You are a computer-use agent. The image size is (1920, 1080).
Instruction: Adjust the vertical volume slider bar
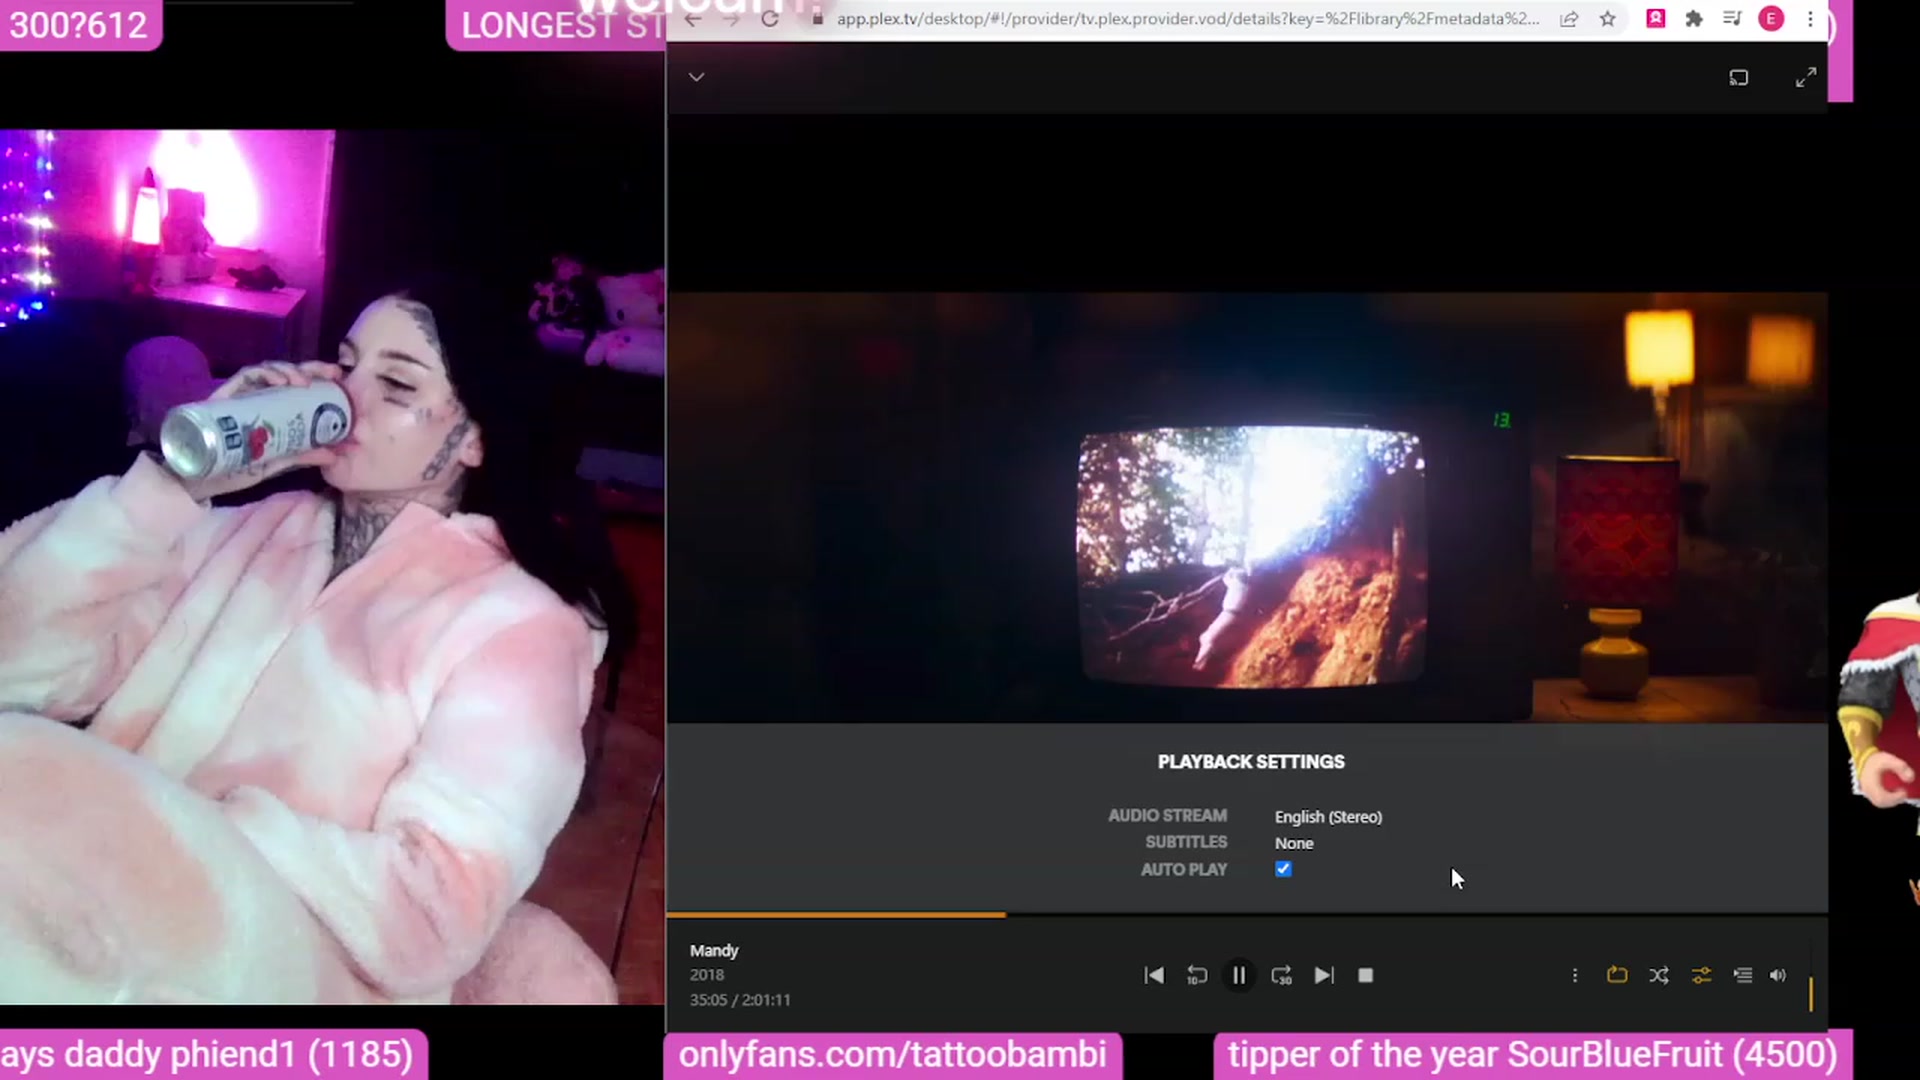tap(1810, 976)
